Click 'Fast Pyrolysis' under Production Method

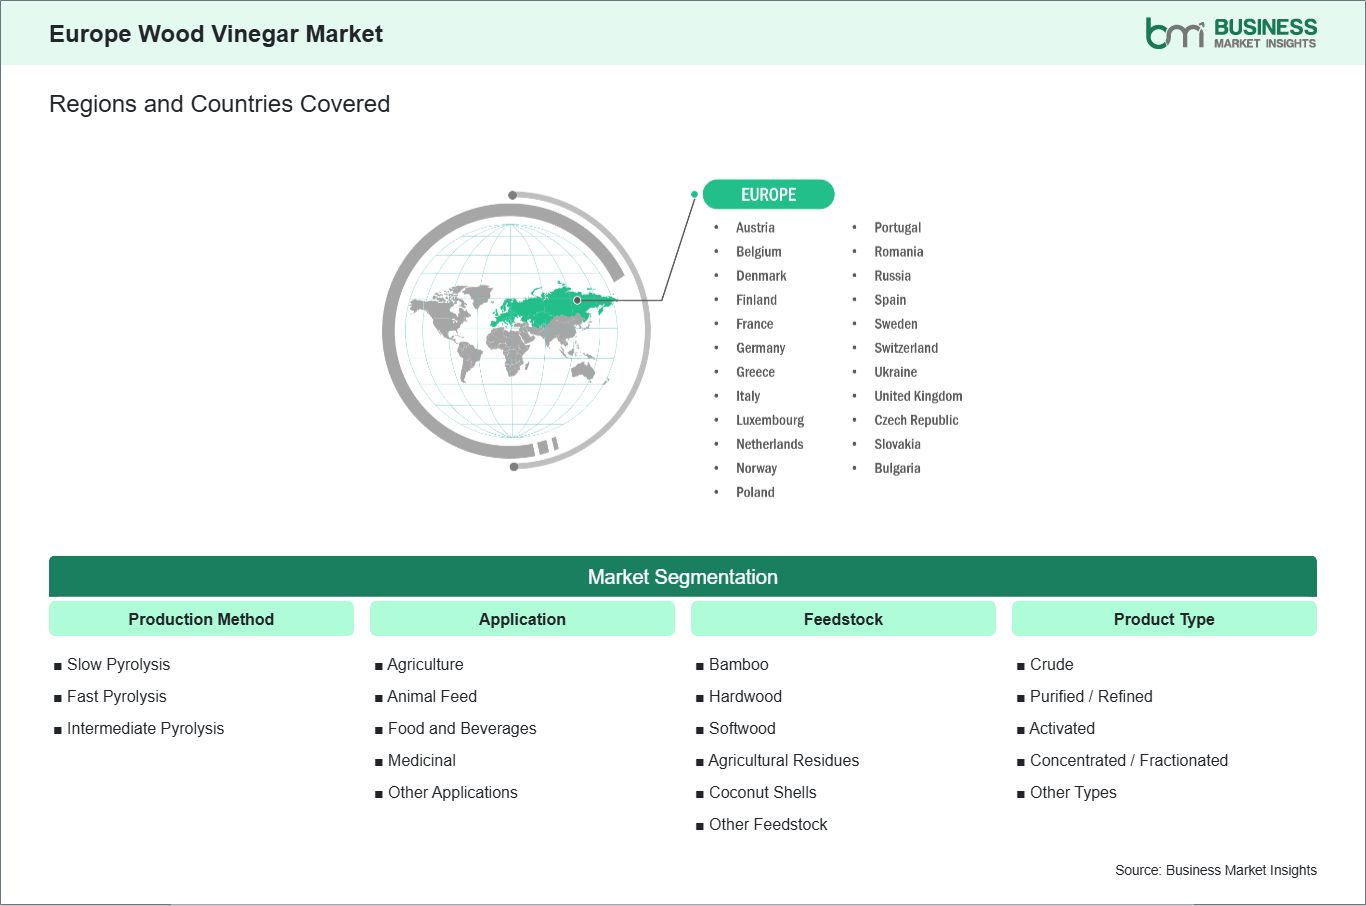tap(116, 697)
